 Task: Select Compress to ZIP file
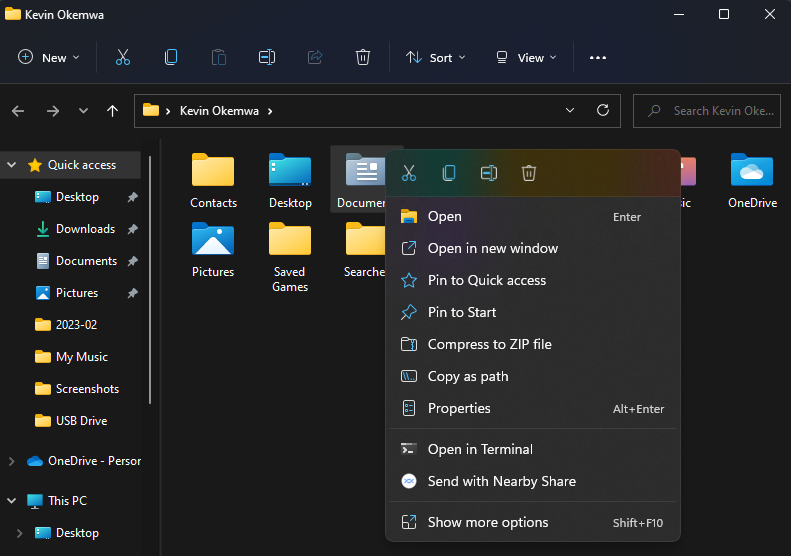pyautogui.click(x=489, y=344)
